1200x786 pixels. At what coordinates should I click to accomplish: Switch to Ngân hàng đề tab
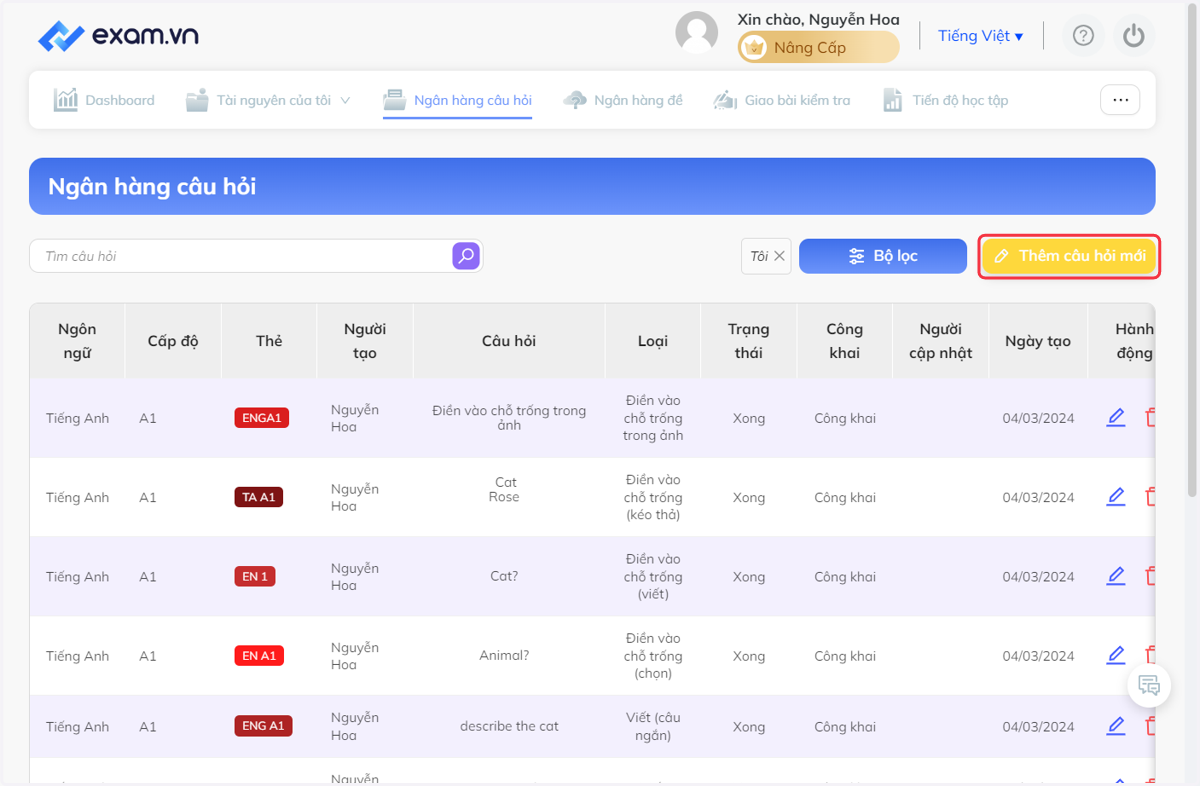(x=623, y=100)
